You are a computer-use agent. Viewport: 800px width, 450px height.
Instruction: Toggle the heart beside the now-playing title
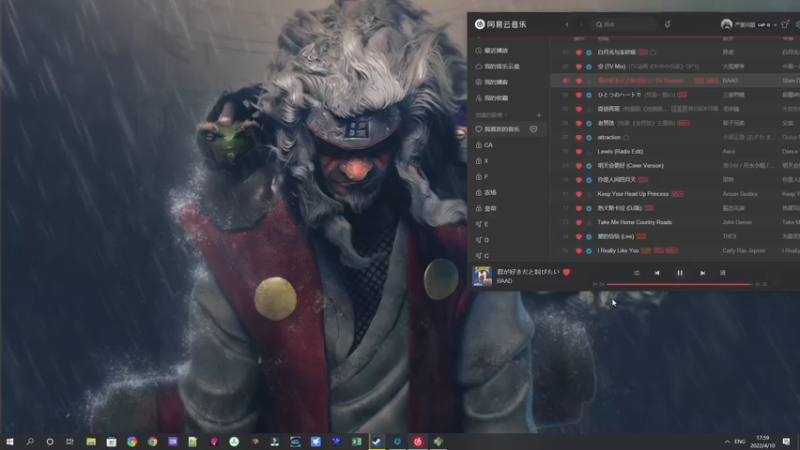566,272
